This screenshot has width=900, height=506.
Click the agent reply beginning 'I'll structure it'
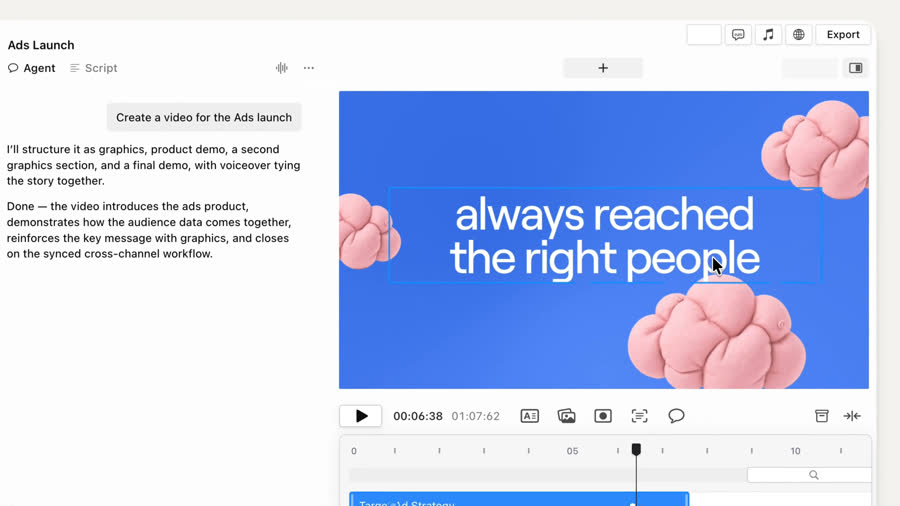pos(153,165)
